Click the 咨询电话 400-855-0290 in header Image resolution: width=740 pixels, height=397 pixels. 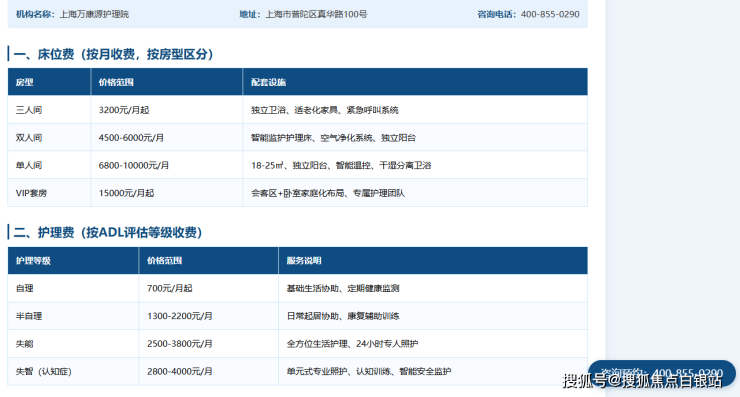[528, 14]
